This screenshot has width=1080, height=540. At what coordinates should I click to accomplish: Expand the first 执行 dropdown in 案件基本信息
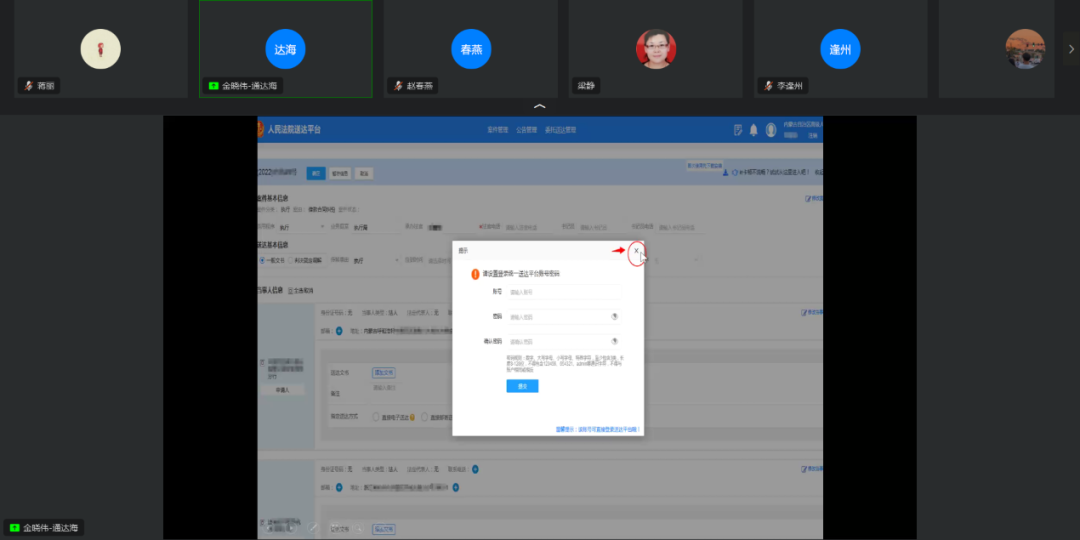click(302, 227)
